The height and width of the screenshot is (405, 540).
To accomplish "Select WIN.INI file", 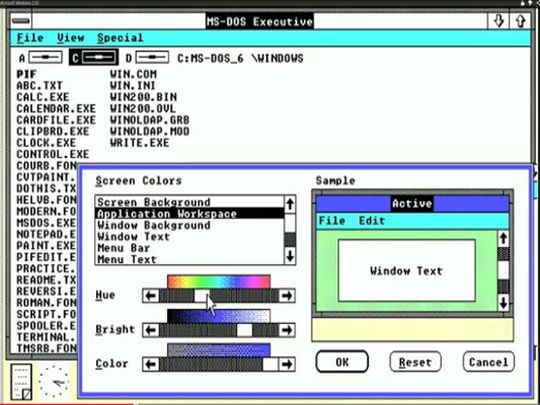I will click(133, 85).
